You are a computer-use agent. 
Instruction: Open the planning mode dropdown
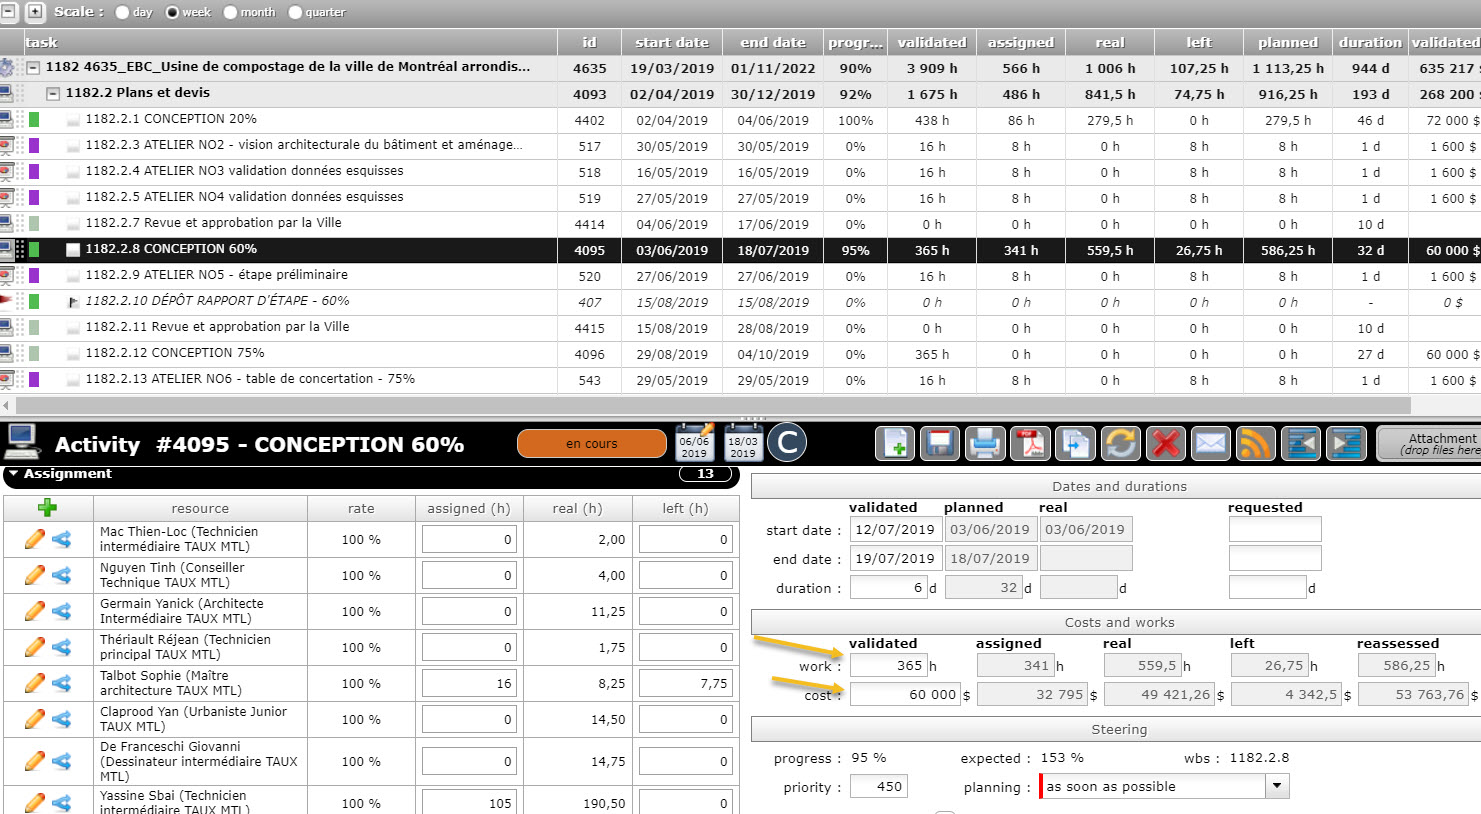(1276, 786)
